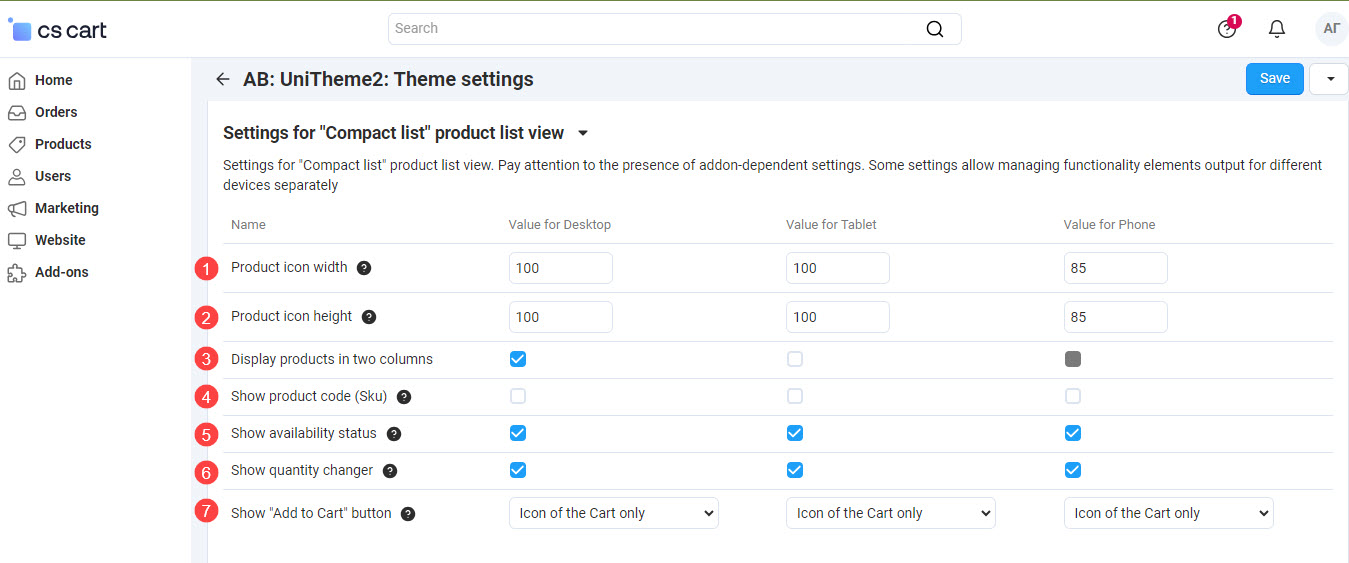
Task: Open Products menu item
Action: pyautogui.click(x=63, y=144)
